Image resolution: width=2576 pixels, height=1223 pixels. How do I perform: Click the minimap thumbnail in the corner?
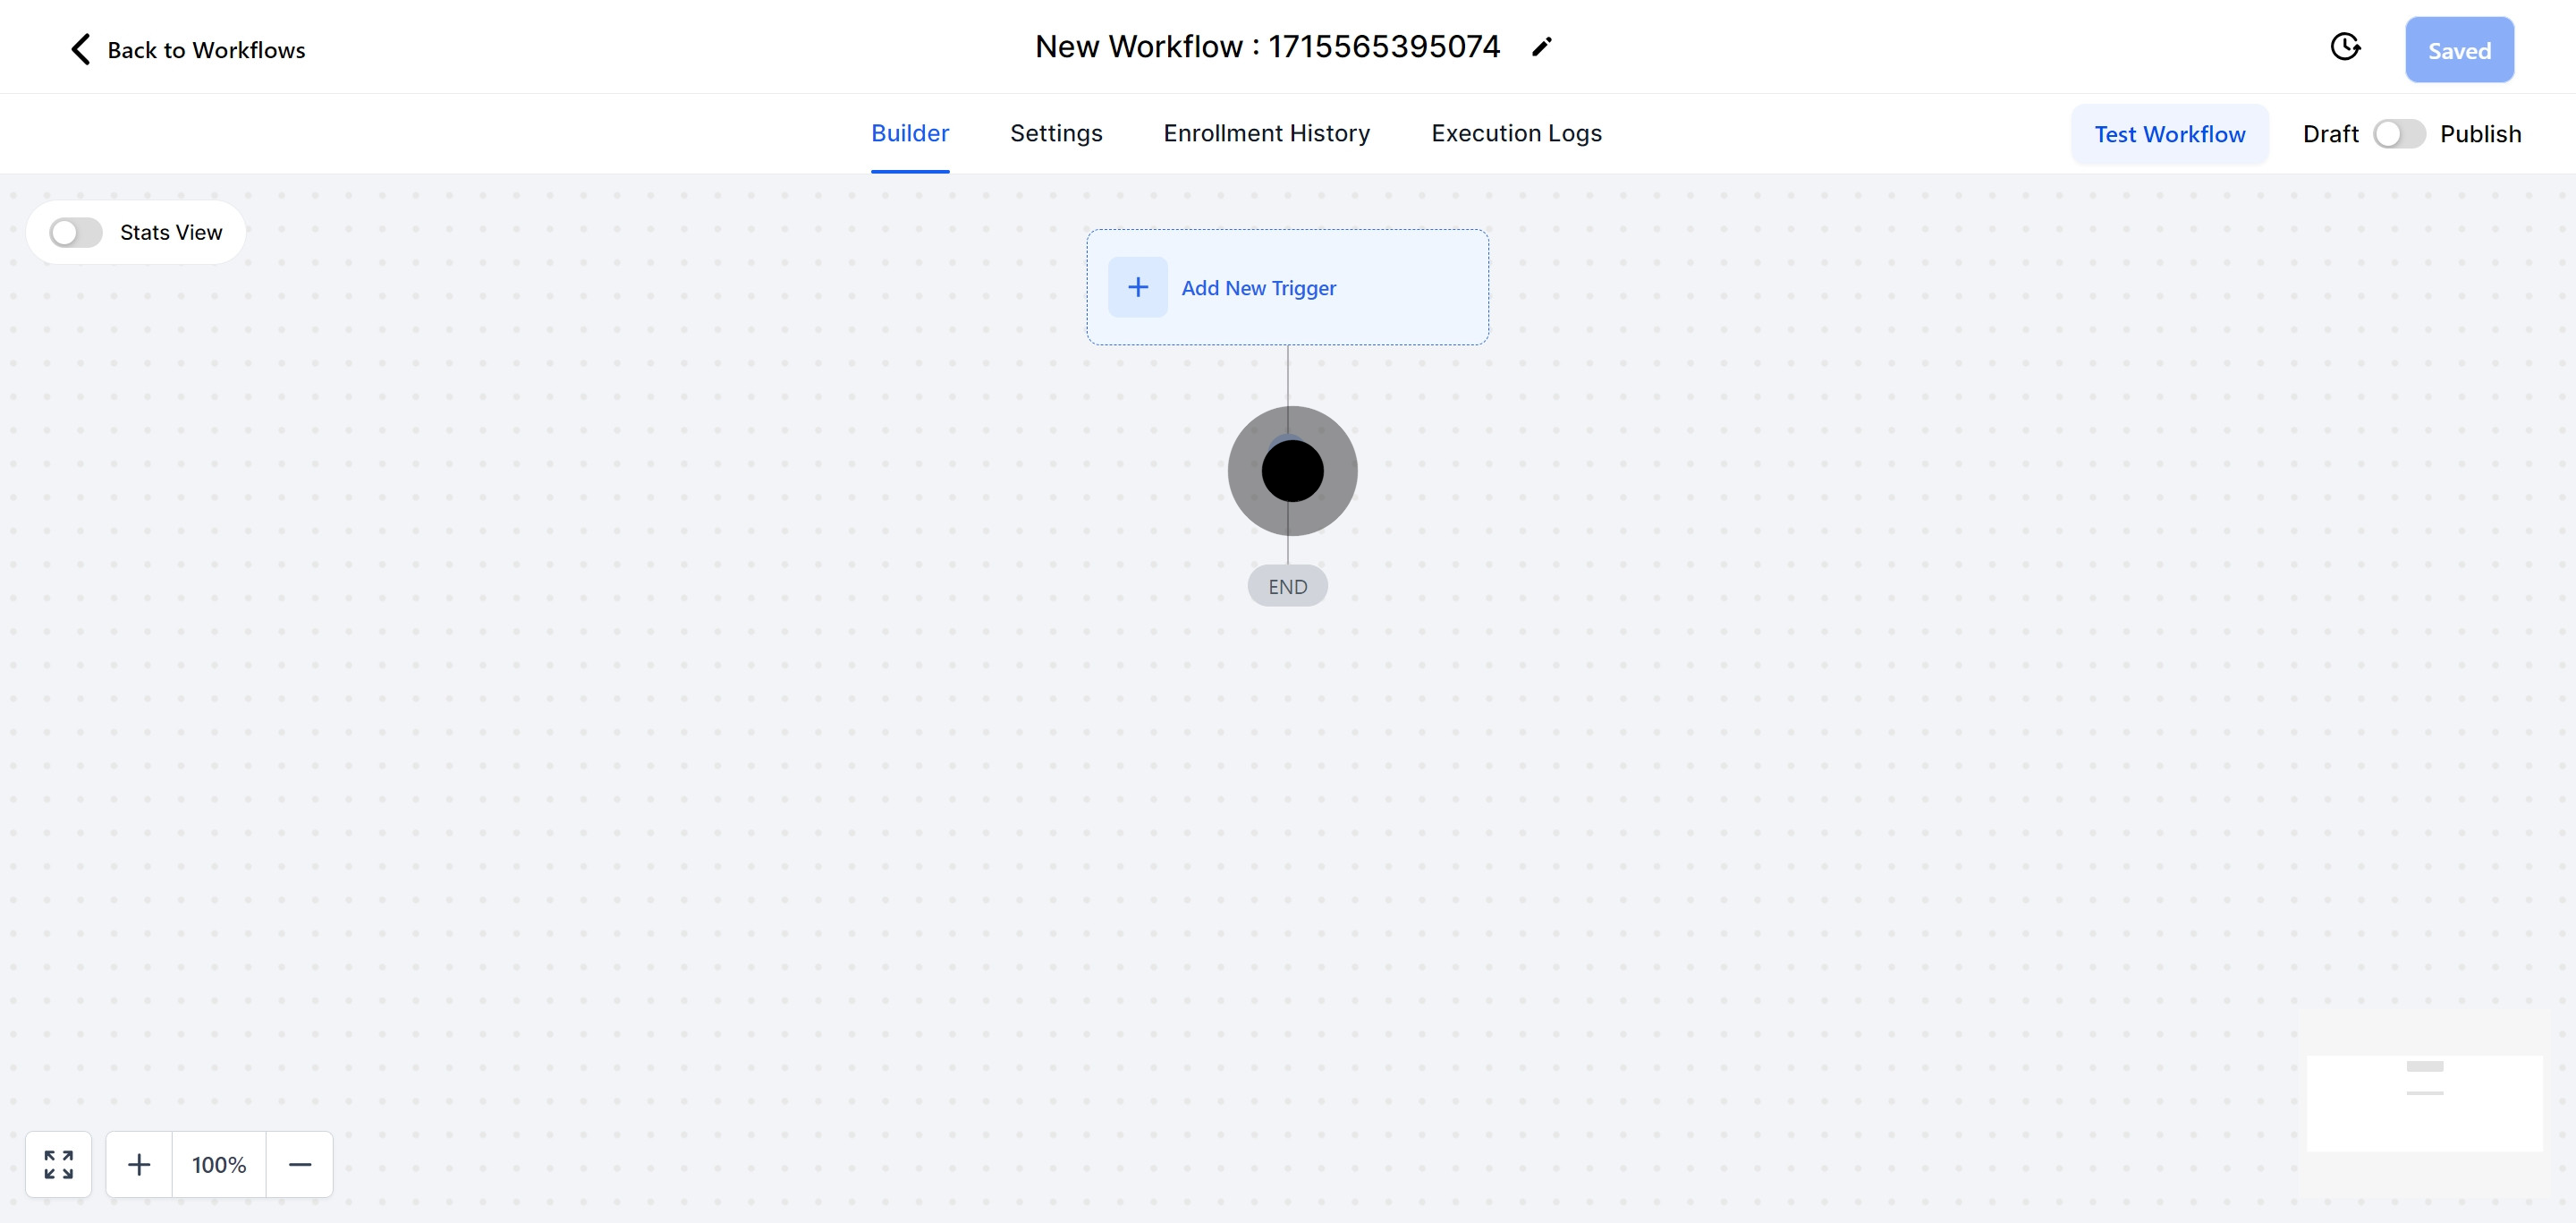point(2424,1103)
